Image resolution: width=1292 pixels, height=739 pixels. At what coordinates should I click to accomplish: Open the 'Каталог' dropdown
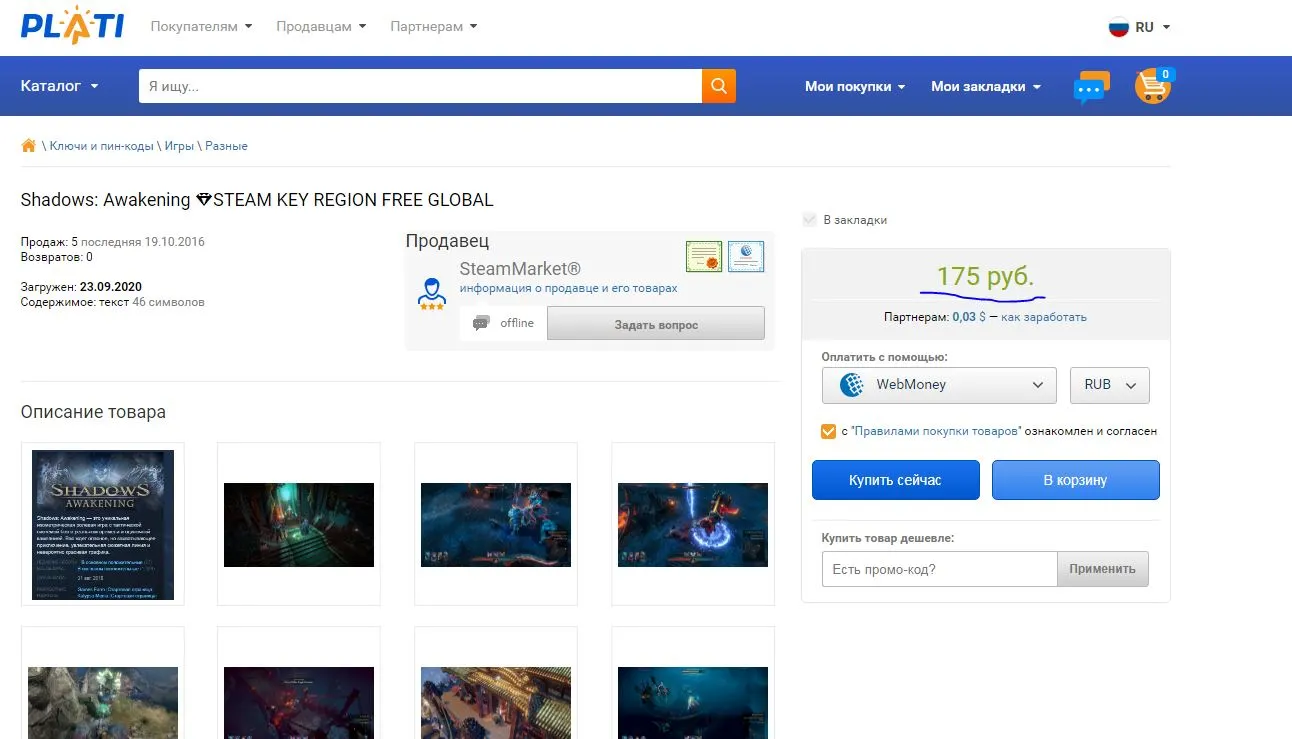[60, 86]
